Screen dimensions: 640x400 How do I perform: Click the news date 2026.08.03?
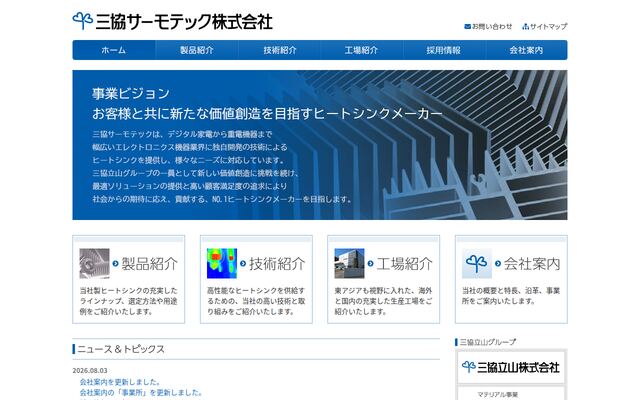(x=90, y=371)
